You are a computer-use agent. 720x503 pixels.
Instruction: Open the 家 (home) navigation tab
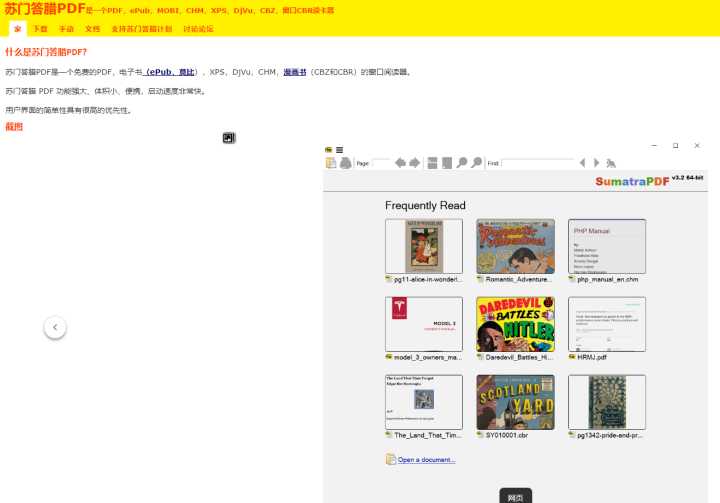[x=17, y=28]
